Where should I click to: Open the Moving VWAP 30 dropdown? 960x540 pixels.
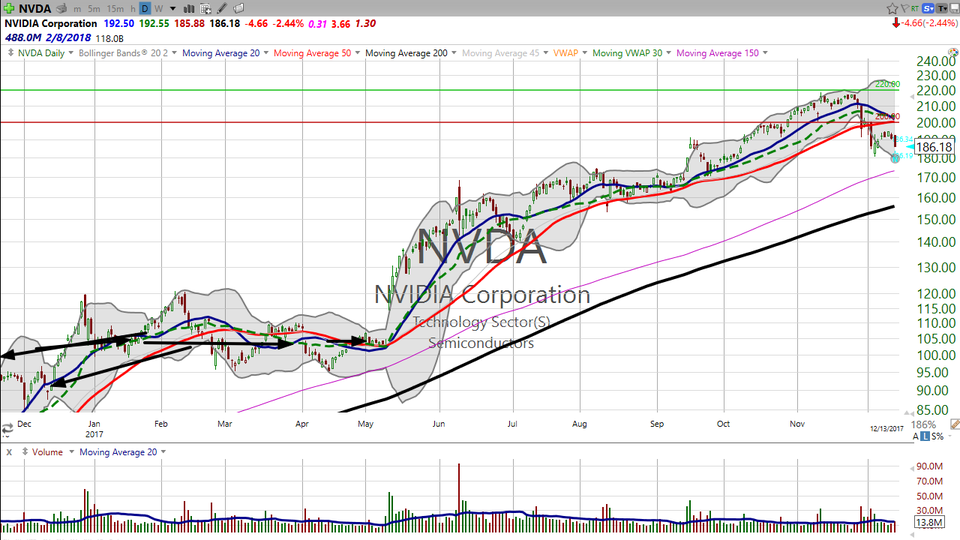click(669, 53)
